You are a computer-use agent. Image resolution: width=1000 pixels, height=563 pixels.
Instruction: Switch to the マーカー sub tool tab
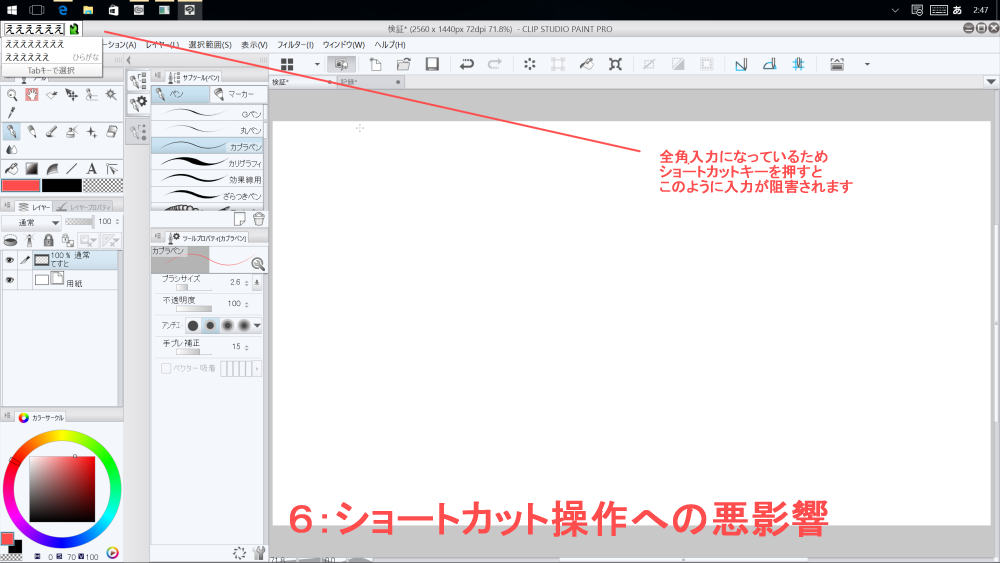(237, 94)
